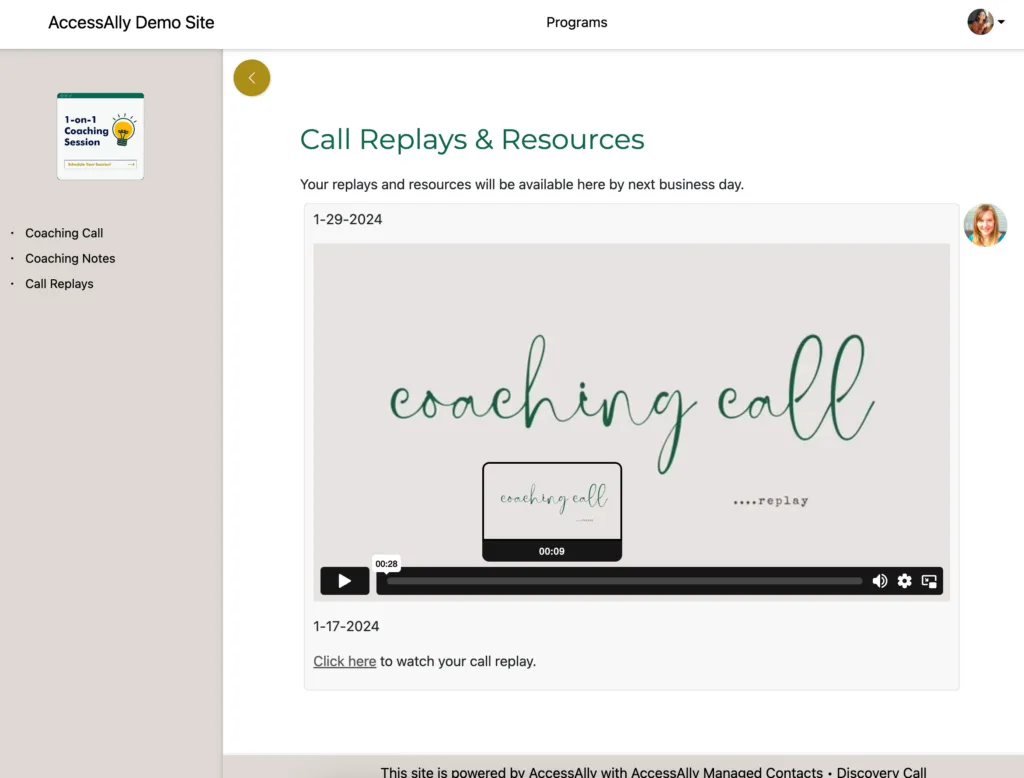
Task: Open the user profile avatar menu
Action: 985,22
